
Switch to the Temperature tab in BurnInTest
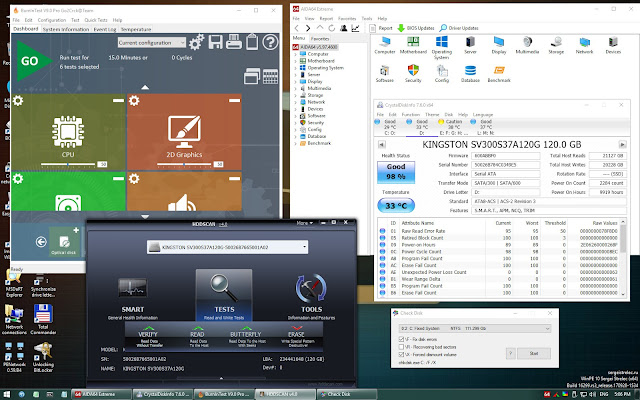(x=136, y=29)
